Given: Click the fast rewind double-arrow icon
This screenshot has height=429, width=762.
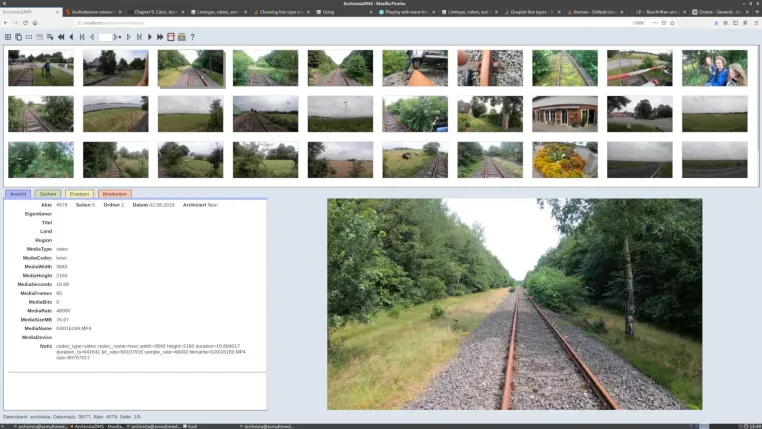Looking at the screenshot, I should (x=61, y=37).
